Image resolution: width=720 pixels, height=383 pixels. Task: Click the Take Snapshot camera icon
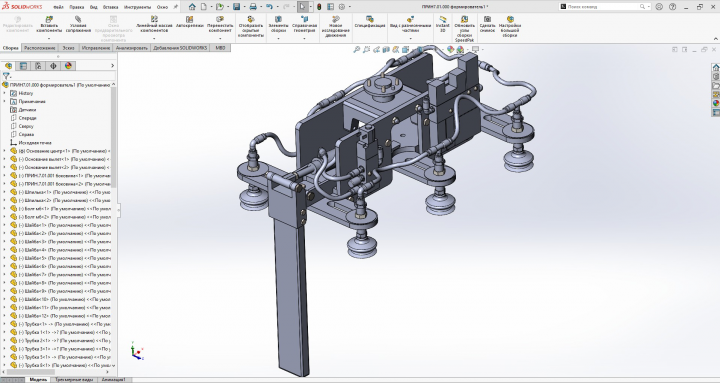click(x=487, y=19)
